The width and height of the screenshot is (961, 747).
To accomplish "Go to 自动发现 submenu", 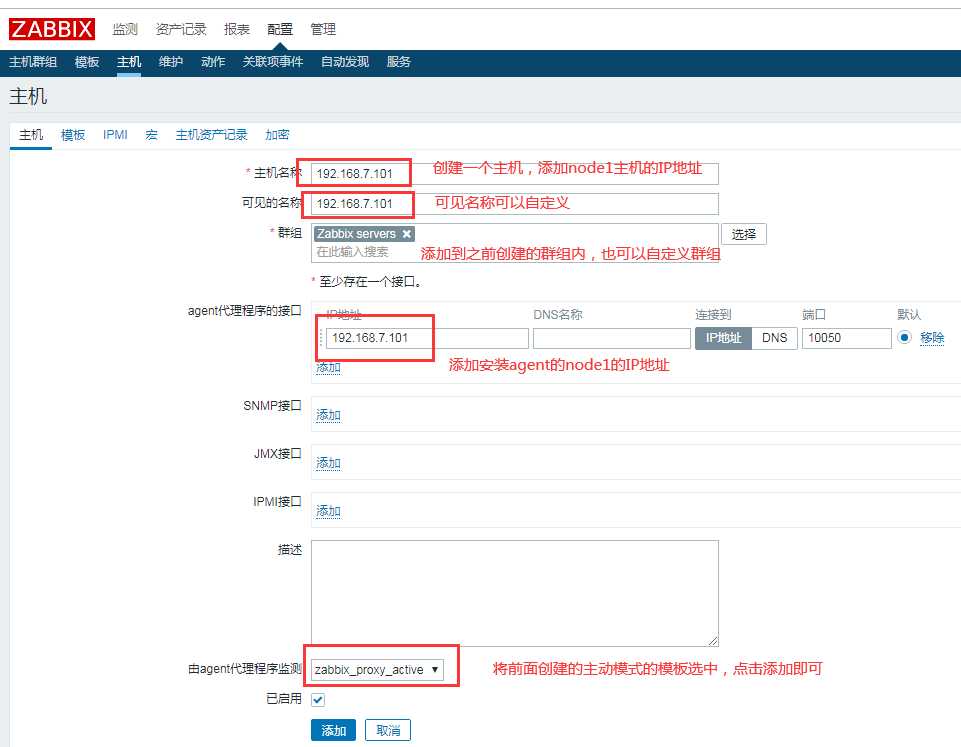I will click(344, 62).
